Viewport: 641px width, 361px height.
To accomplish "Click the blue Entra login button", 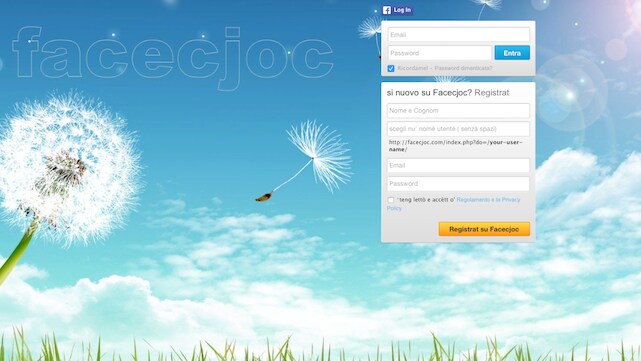I will [512, 53].
